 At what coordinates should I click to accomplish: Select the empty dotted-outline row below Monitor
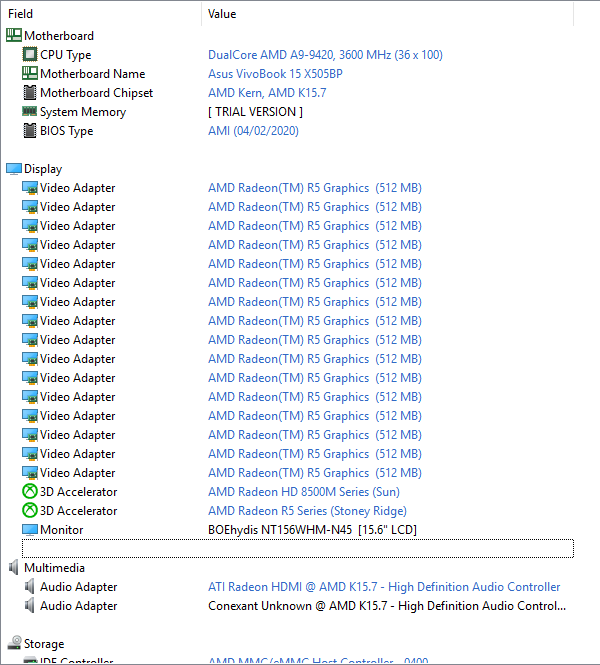point(298,548)
